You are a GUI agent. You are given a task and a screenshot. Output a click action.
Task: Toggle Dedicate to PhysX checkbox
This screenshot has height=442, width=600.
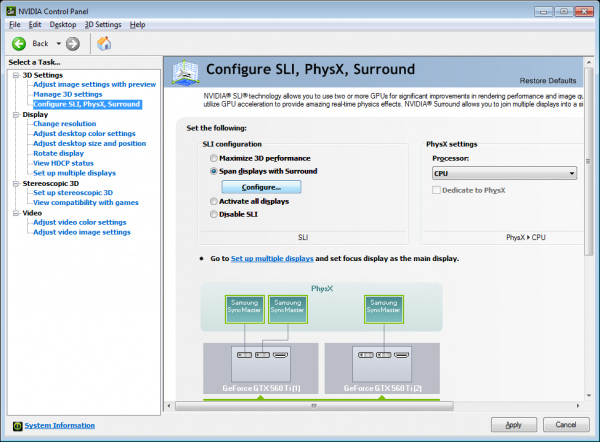coord(436,190)
